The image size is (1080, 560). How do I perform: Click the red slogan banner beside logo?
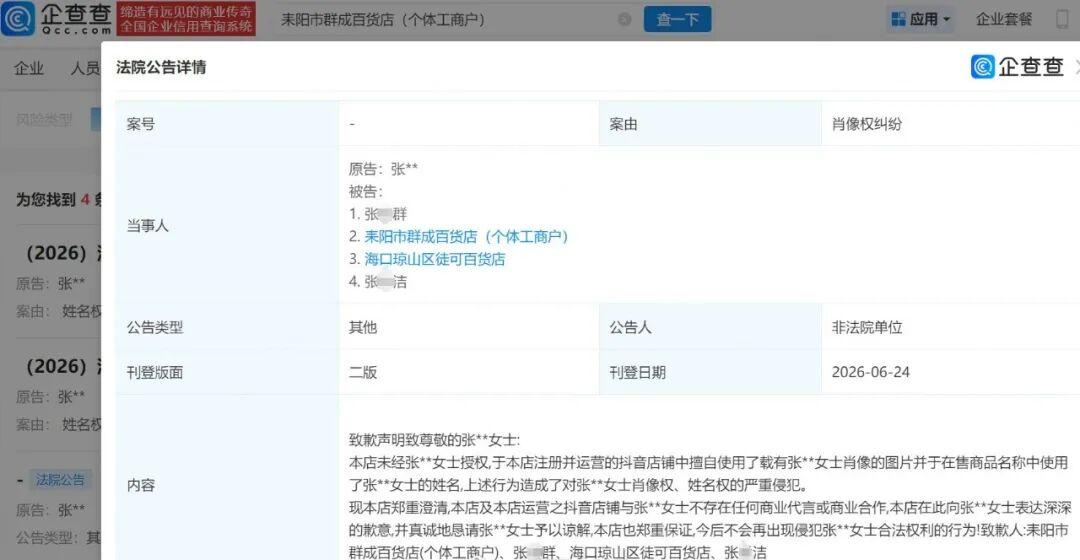pos(186,19)
